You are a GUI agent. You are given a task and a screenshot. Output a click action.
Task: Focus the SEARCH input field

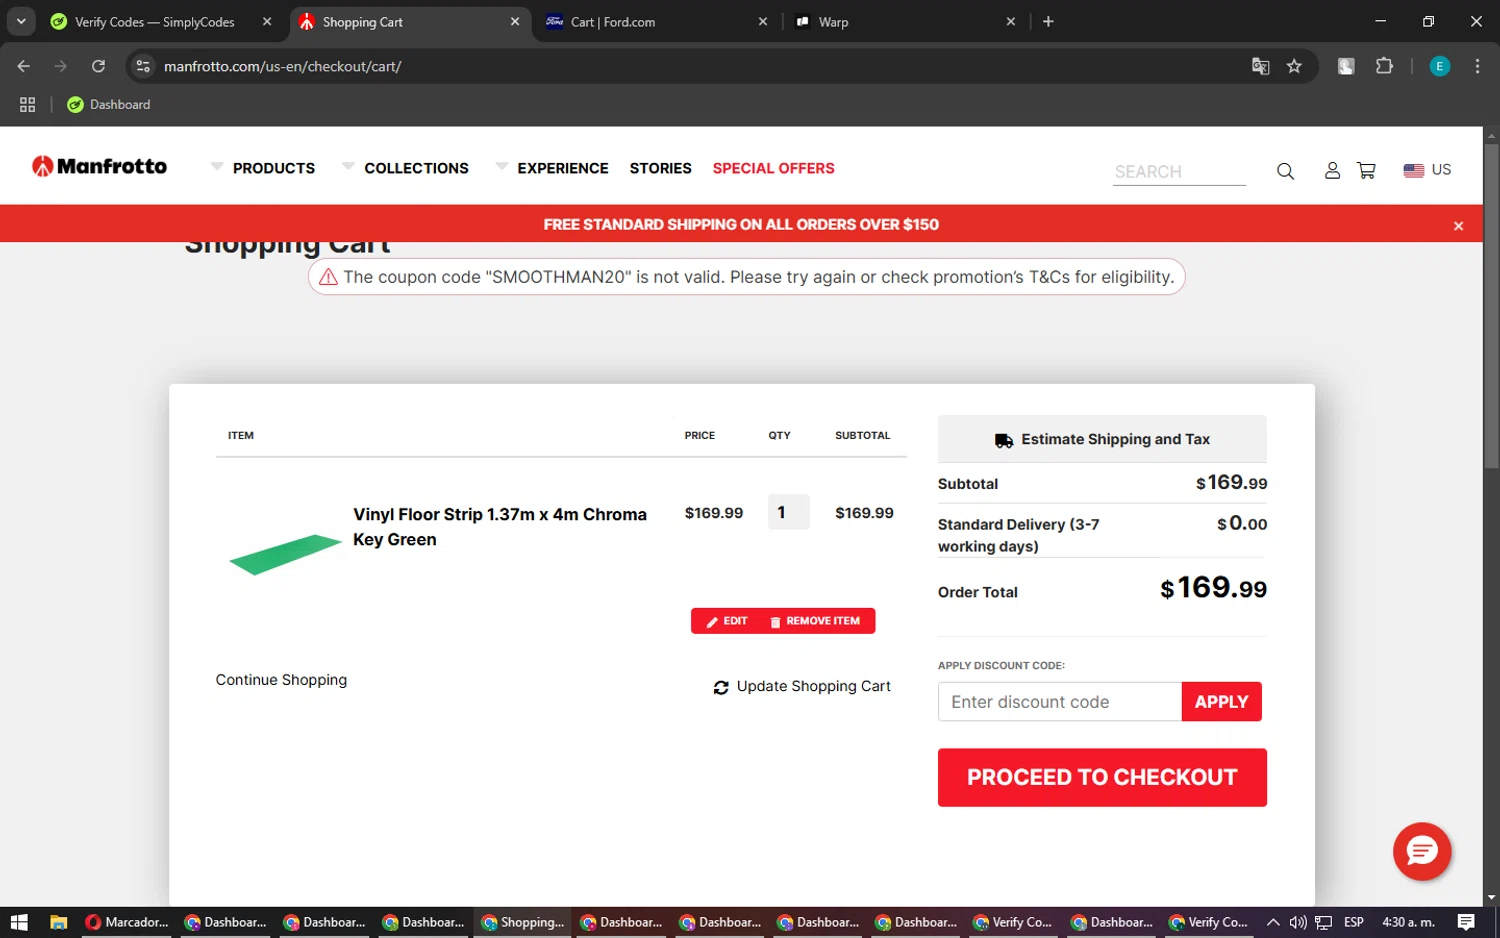1180,171
